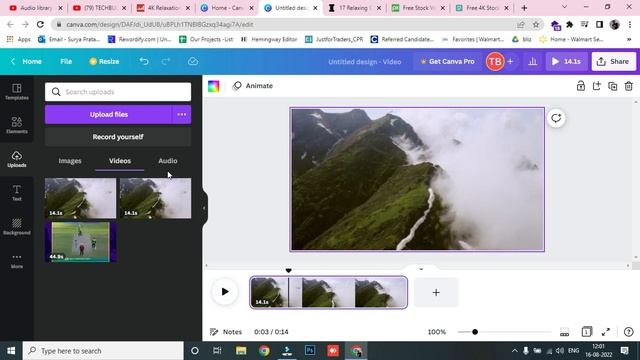Open the Hemingway Editor bookmark
This screenshot has width=640, height=360.
(269, 39)
